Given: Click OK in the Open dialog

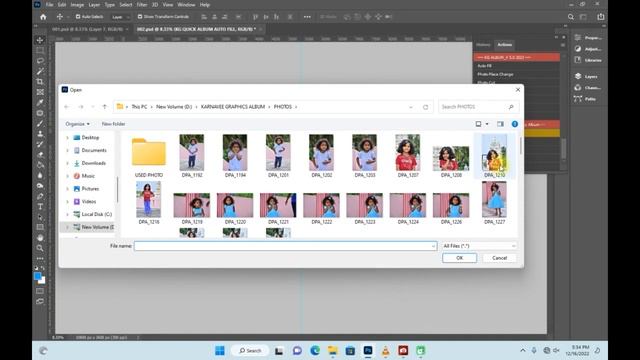Looking at the screenshot, I should coord(460,258).
